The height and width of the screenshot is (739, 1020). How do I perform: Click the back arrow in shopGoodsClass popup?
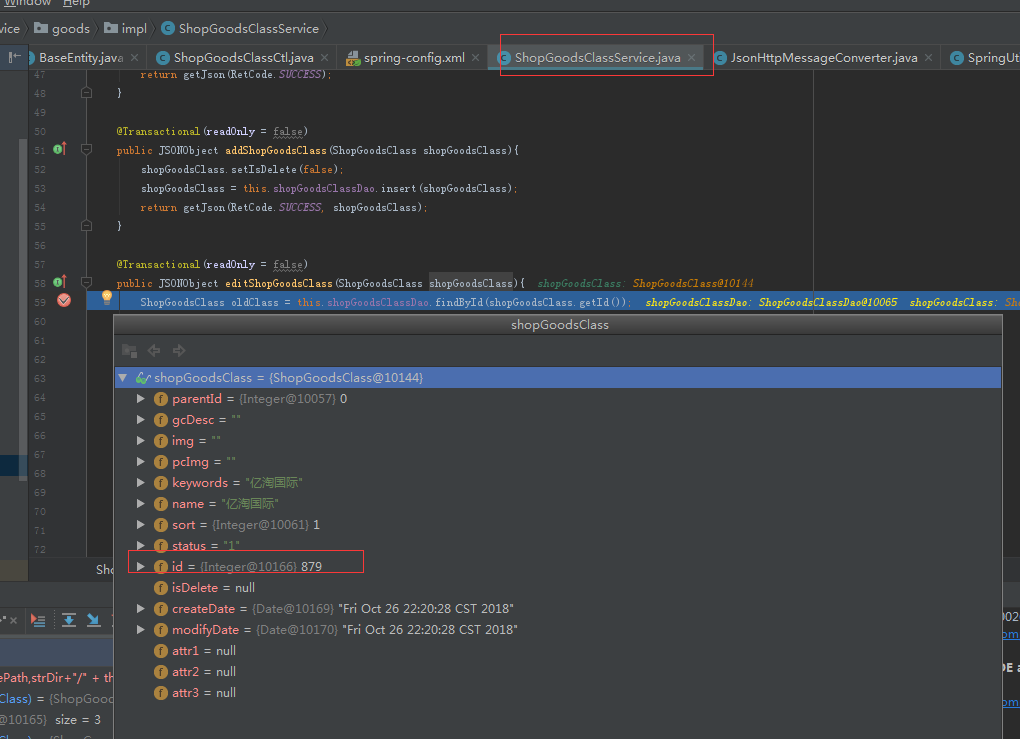click(x=154, y=351)
